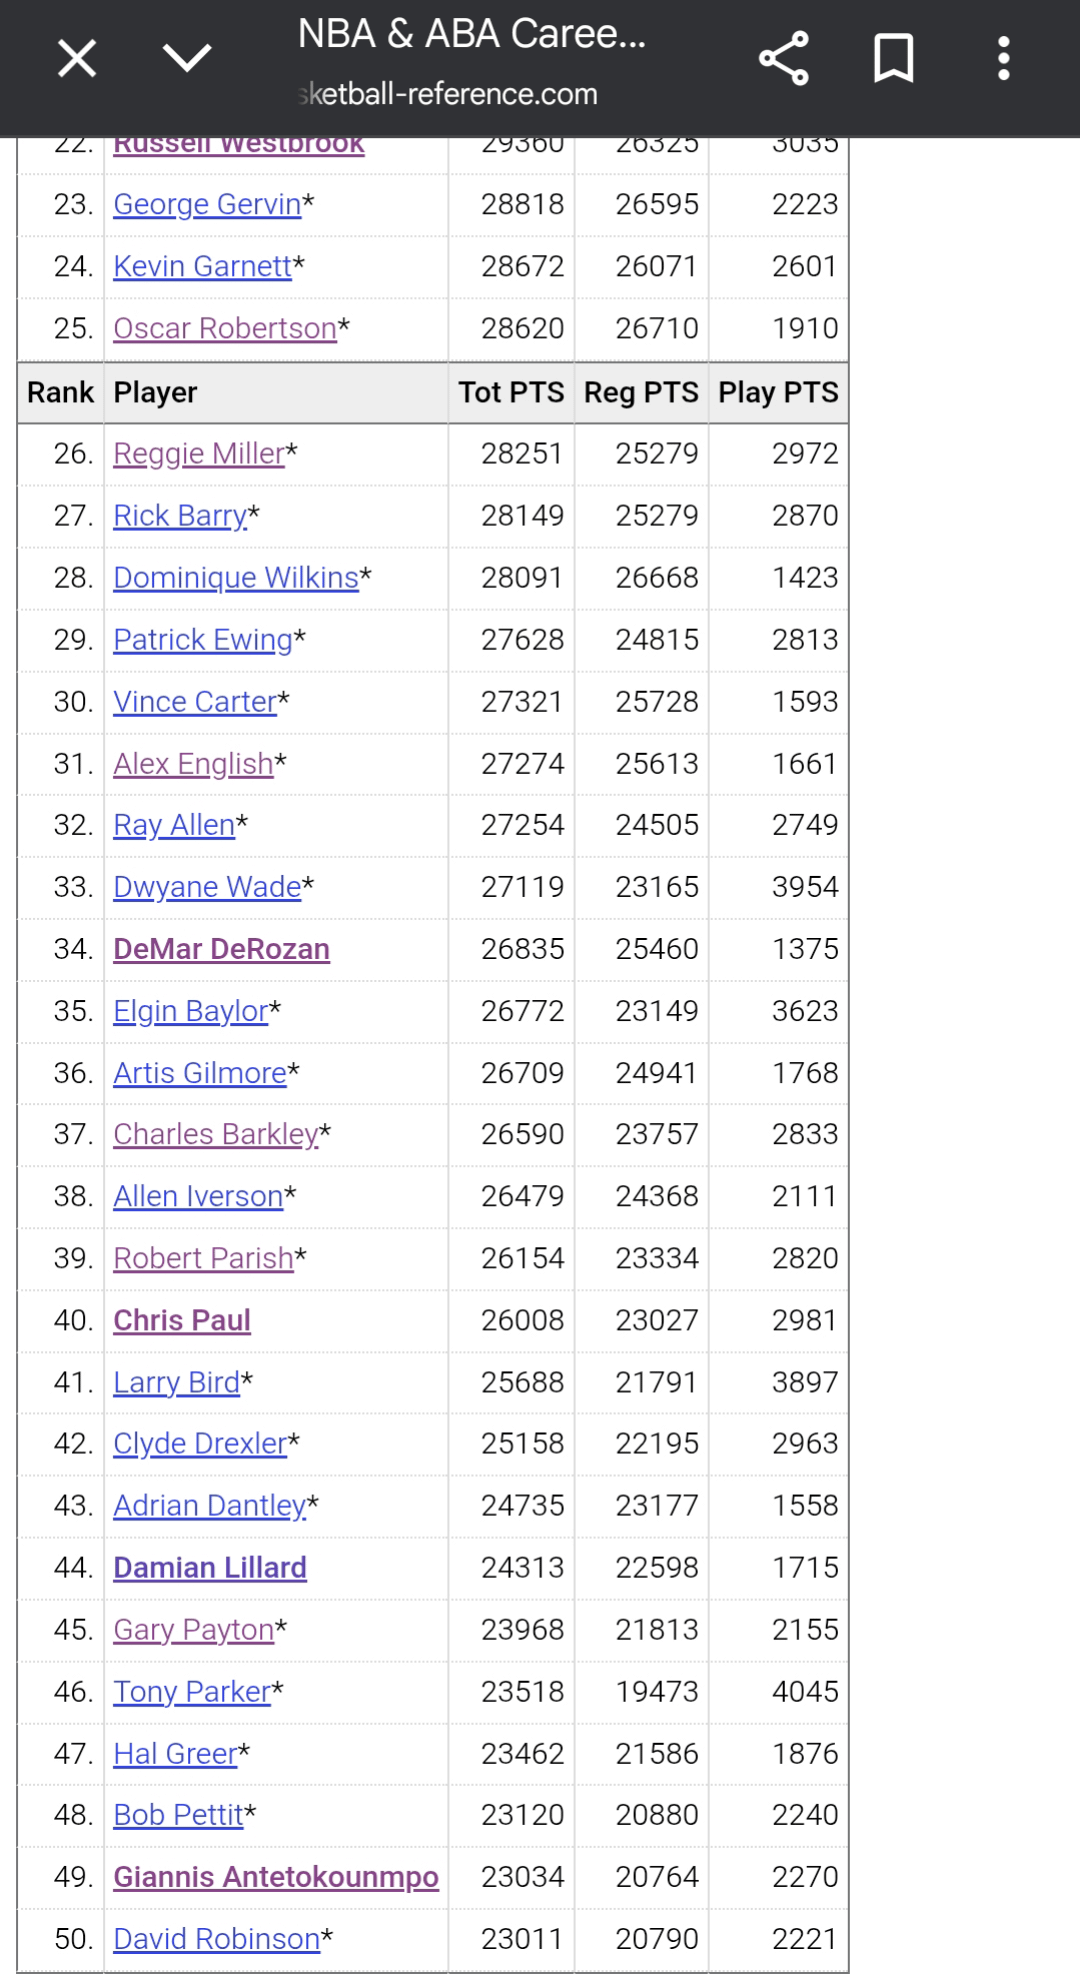
Task: Visit Damian Lillard's player page
Action: [x=210, y=1567]
